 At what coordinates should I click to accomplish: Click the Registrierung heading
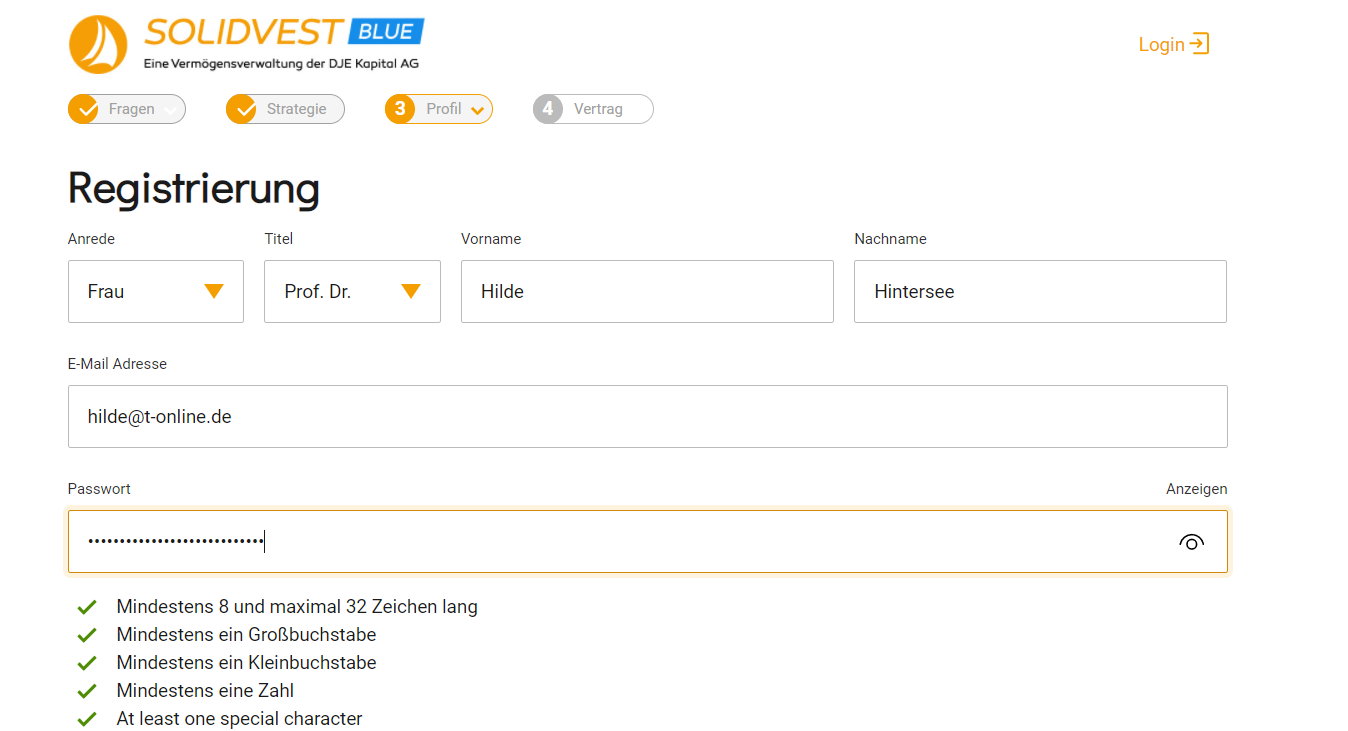[x=194, y=188]
